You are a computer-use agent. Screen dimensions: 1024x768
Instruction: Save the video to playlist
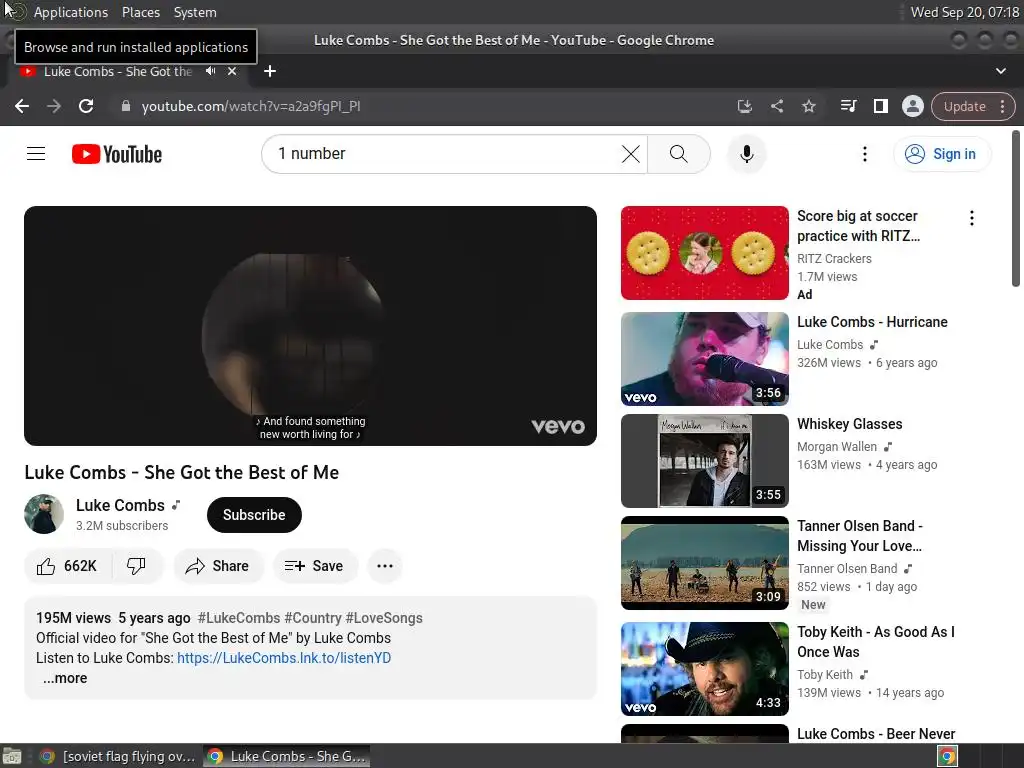pyautogui.click(x=314, y=566)
